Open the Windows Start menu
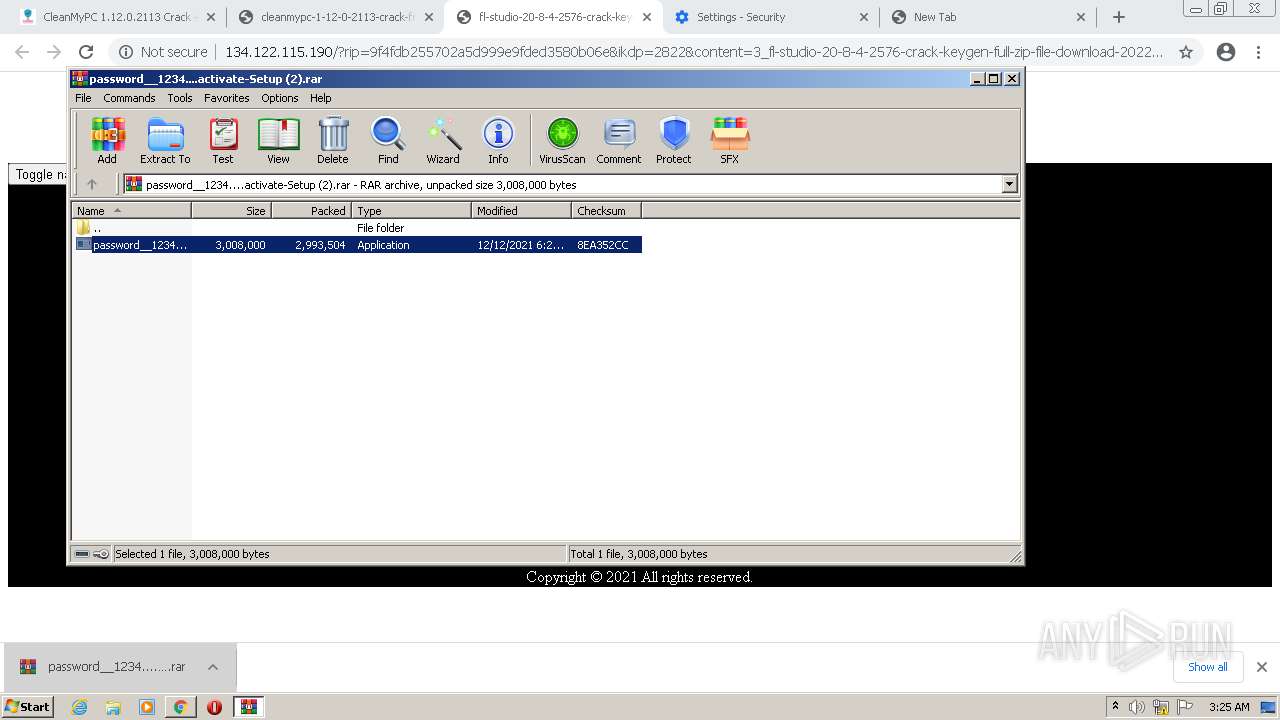Viewport: 1280px width, 720px height. tap(28, 706)
